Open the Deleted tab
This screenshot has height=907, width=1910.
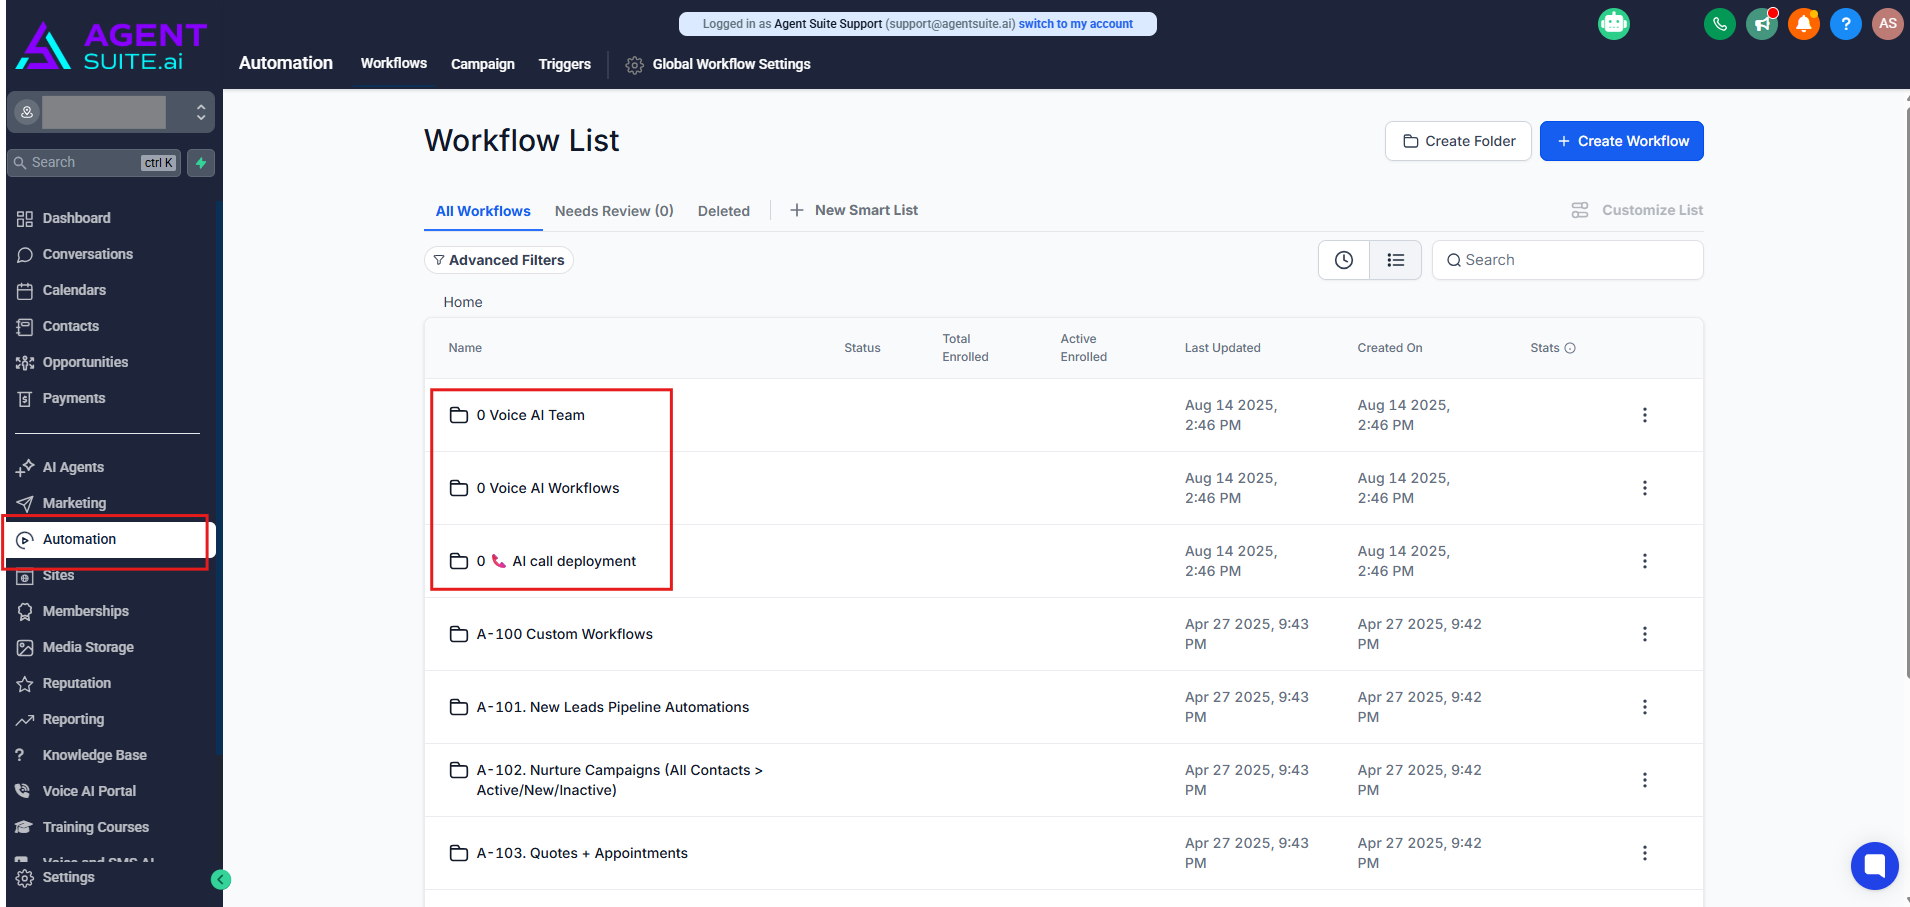coord(724,211)
